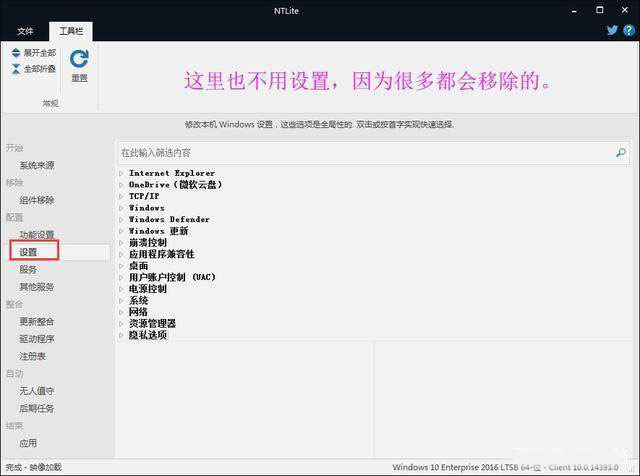640x476 pixels.
Task: Select 设置 in the sidebar
Action: 28,252
